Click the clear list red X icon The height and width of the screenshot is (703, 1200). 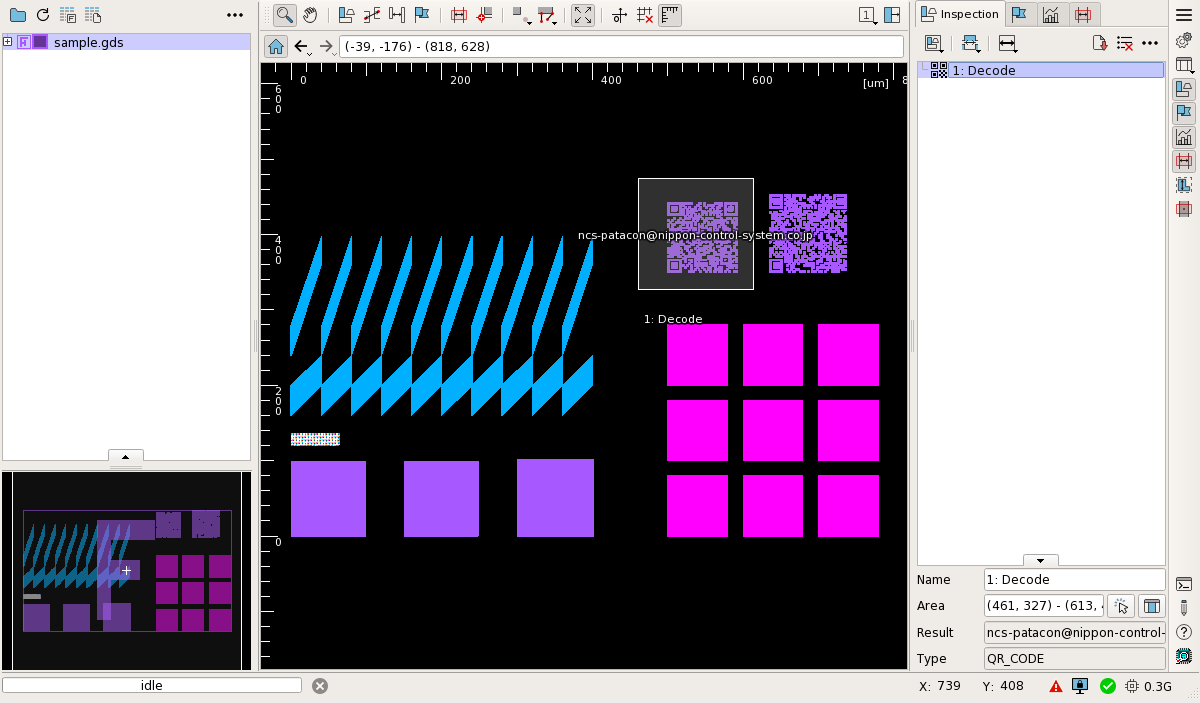click(x=1124, y=43)
